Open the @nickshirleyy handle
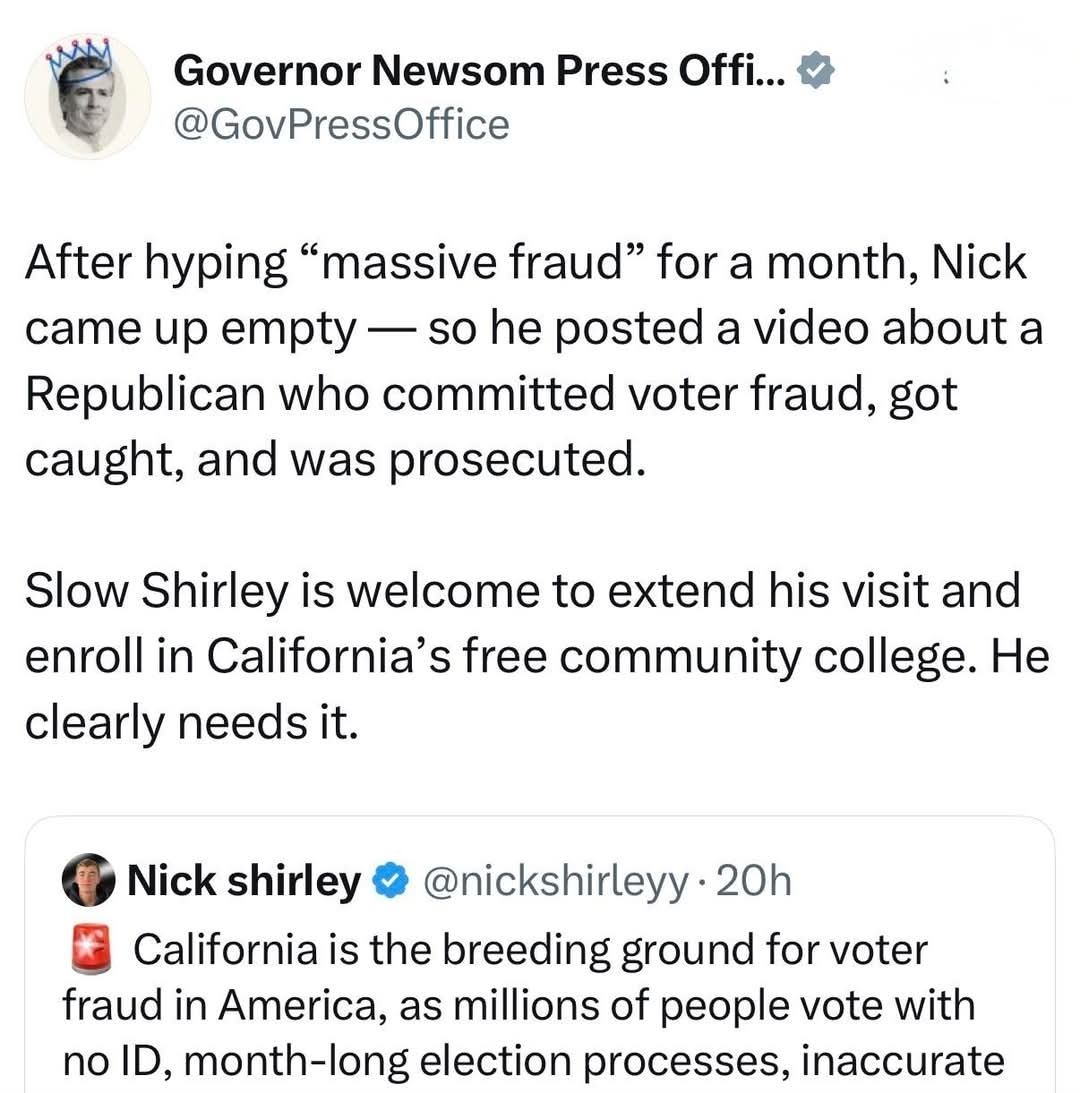1080x1093 pixels. click(557, 881)
